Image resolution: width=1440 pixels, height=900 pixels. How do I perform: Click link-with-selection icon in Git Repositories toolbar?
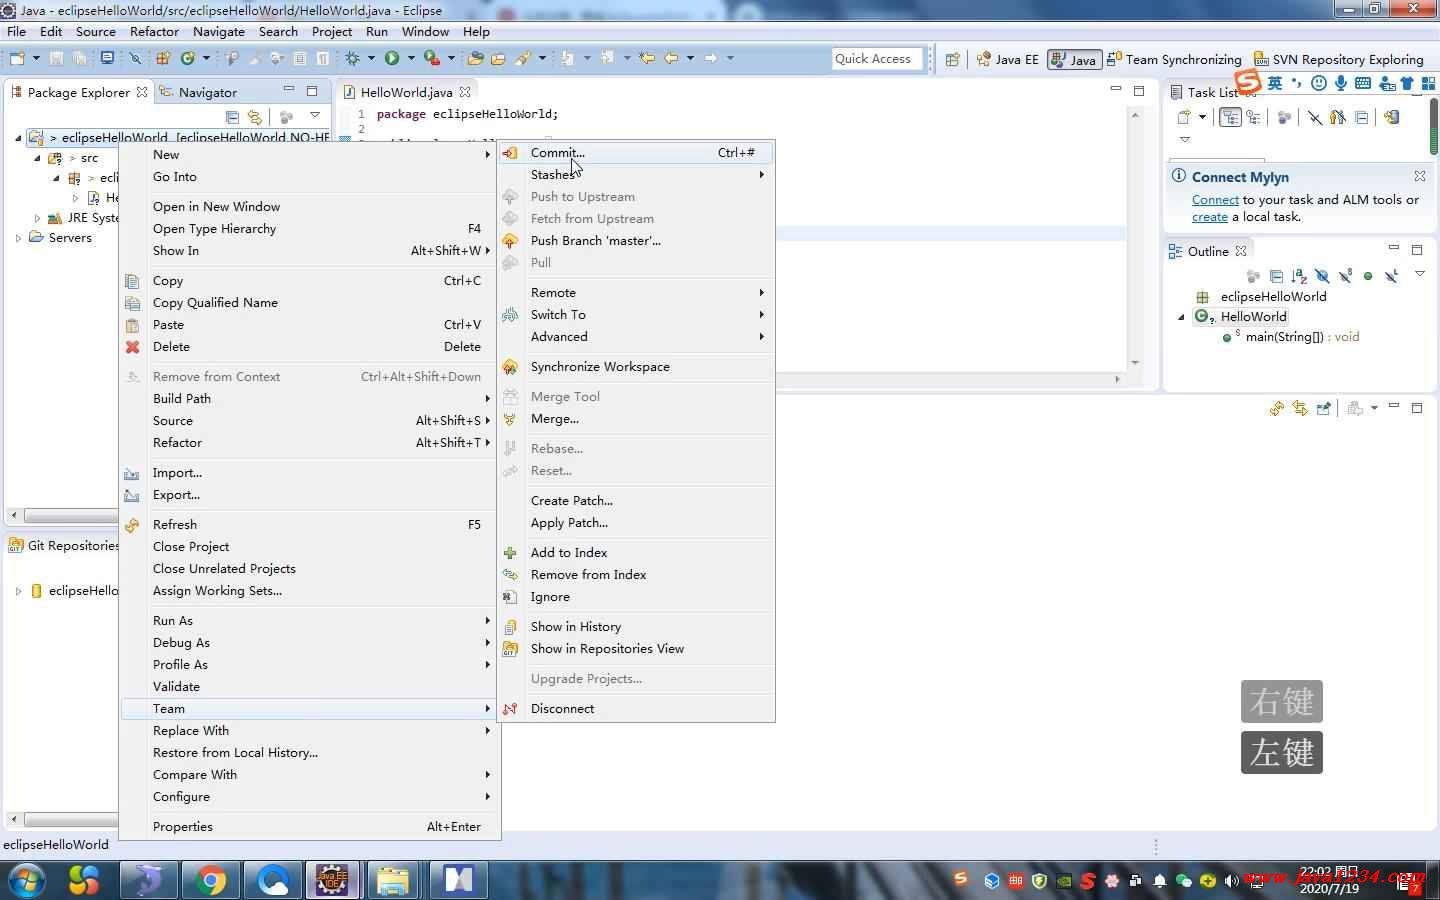tap(1300, 408)
